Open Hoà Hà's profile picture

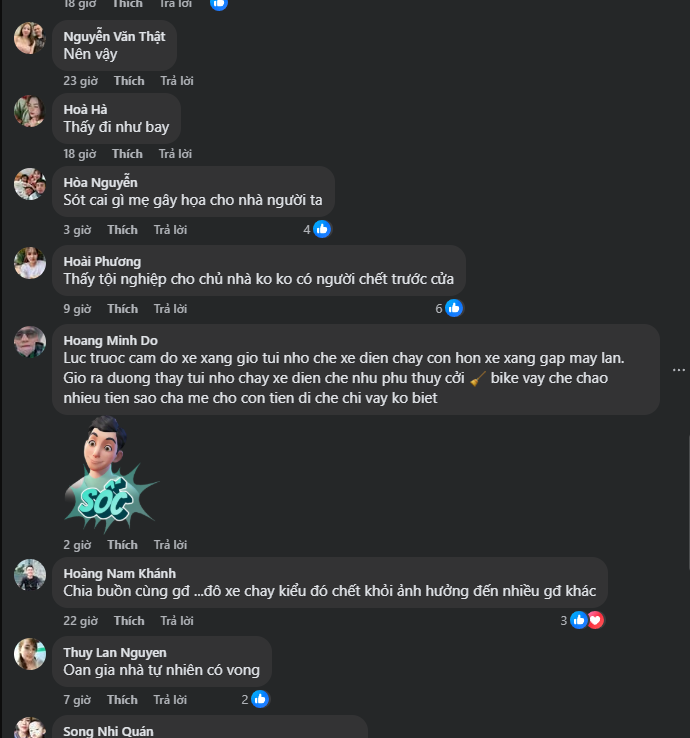click(29, 111)
